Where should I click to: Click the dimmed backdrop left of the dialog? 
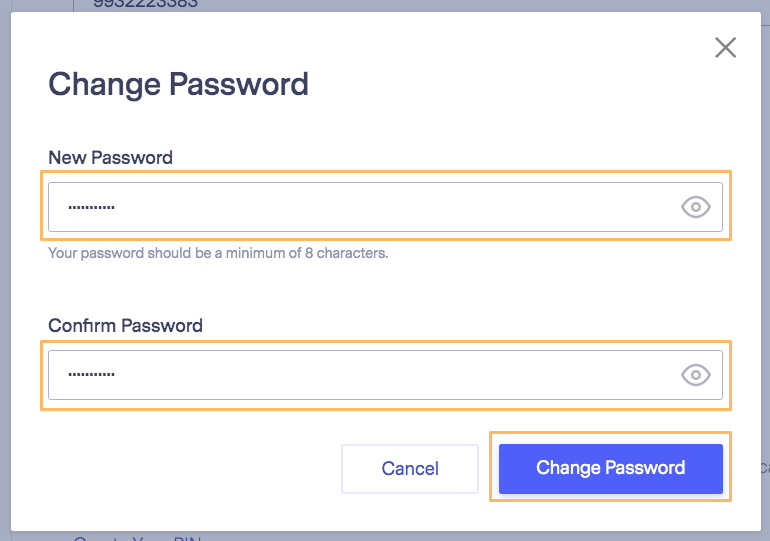click(x=5, y=270)
